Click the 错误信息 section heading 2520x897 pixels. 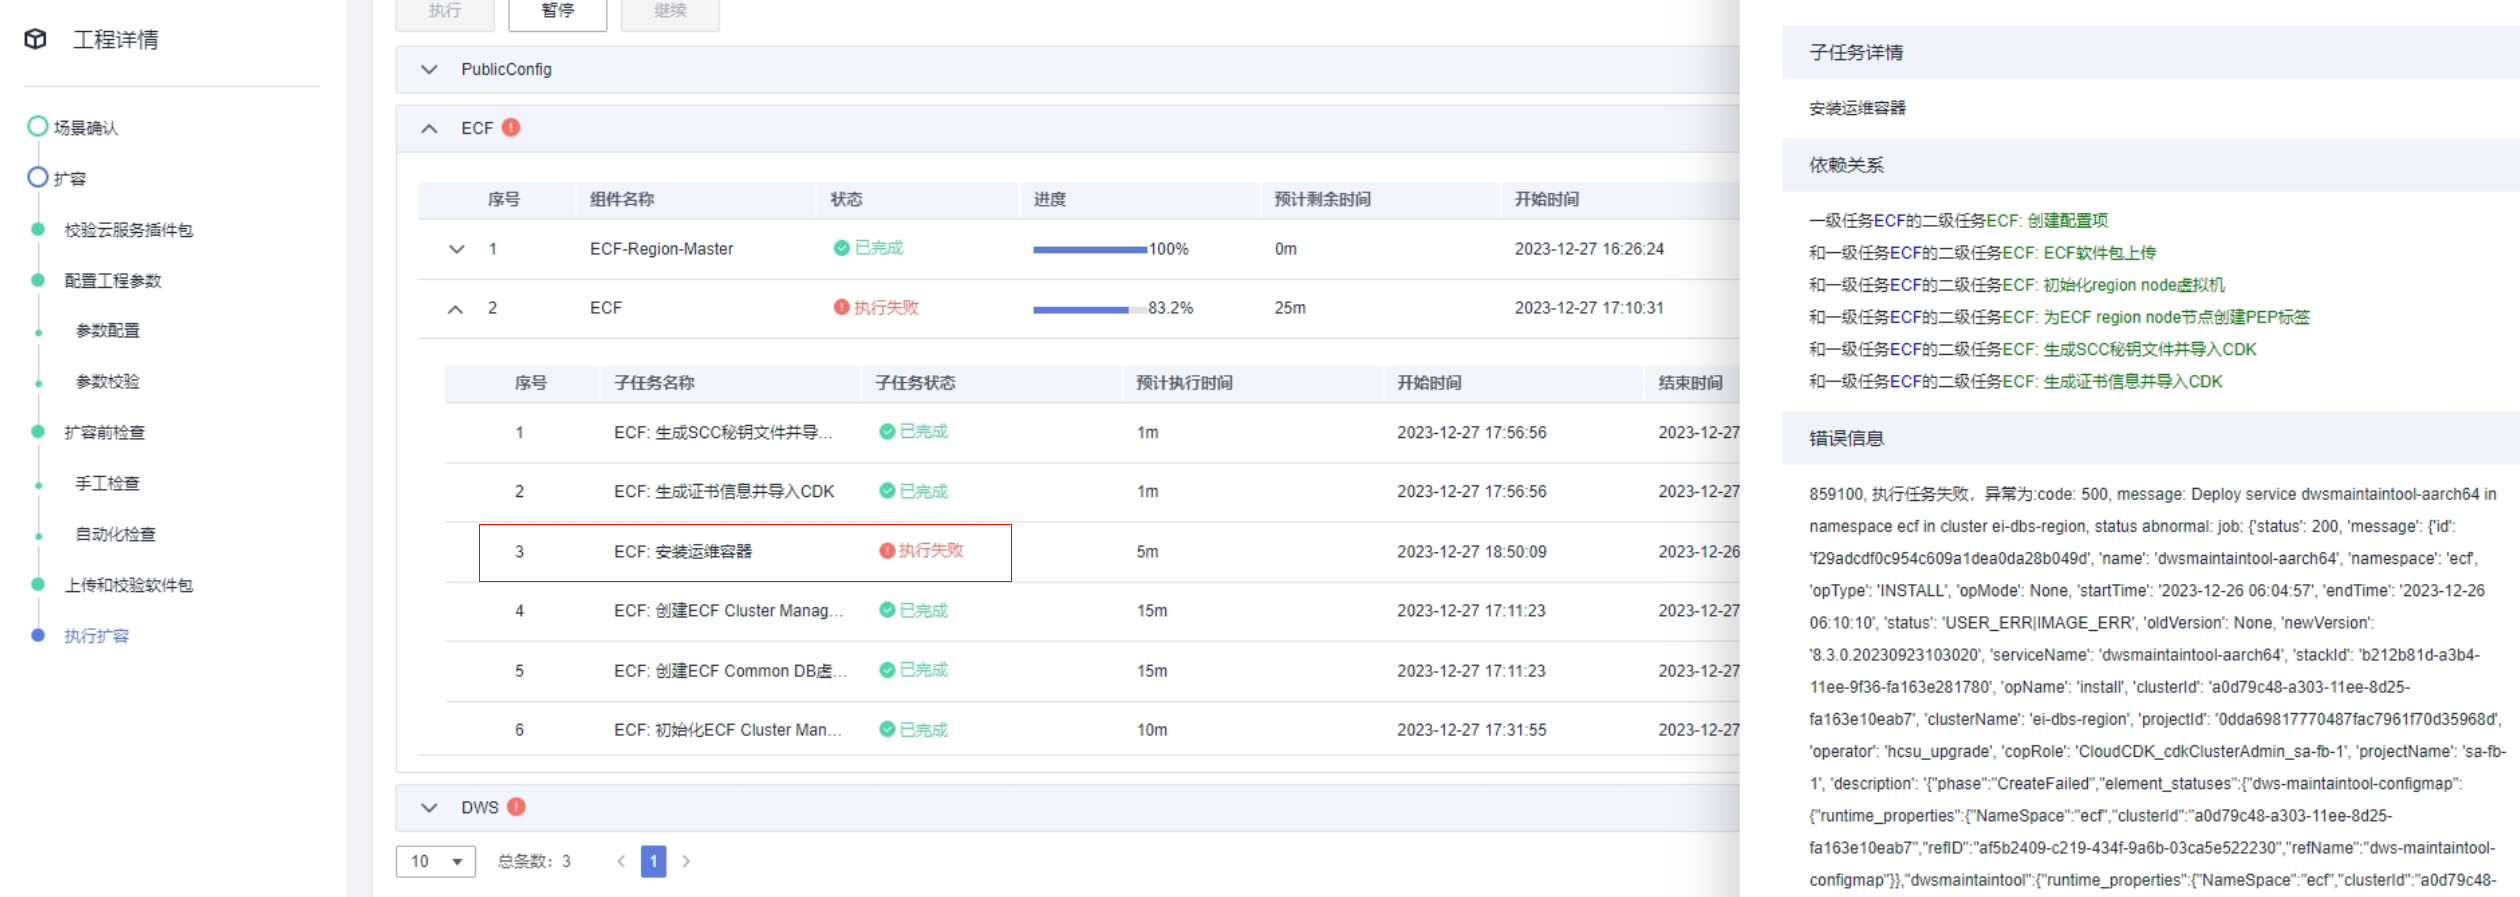point(1846,438)
